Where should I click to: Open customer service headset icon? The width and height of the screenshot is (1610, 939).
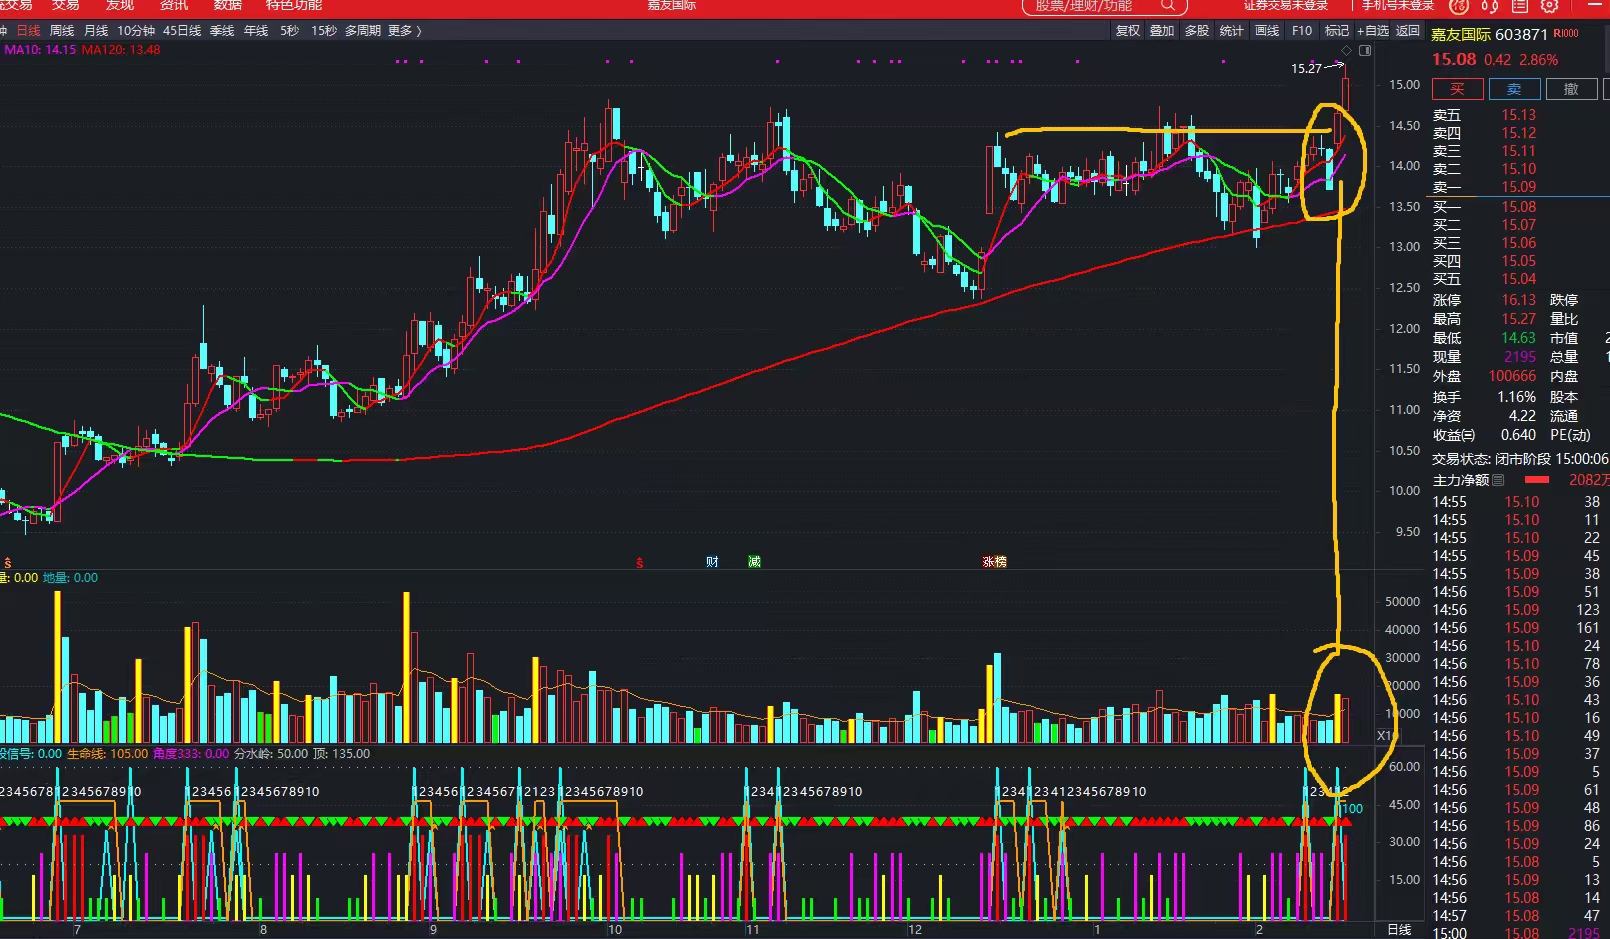point(1490,6)
